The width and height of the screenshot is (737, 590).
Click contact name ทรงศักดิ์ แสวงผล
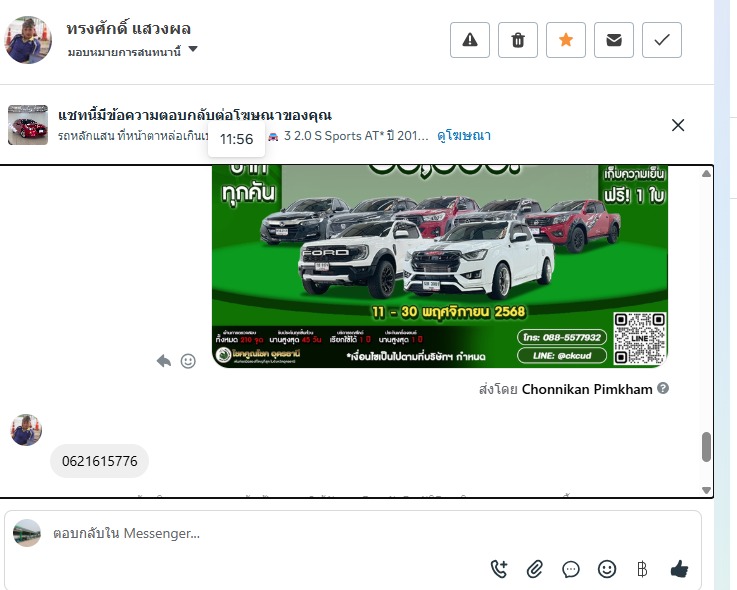128,29
